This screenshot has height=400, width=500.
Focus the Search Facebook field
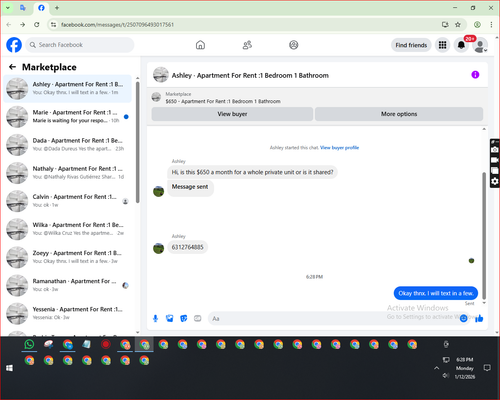click(80, 45)
